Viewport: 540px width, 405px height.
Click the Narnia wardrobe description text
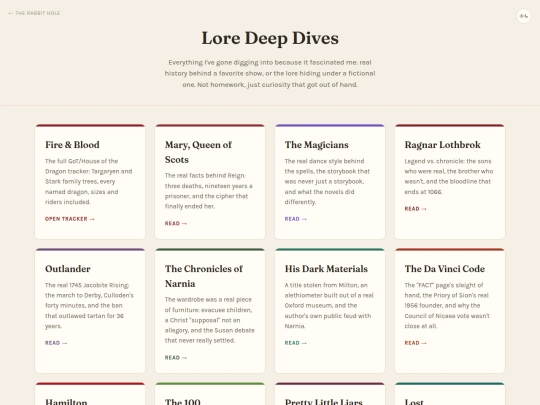(210, 320)
